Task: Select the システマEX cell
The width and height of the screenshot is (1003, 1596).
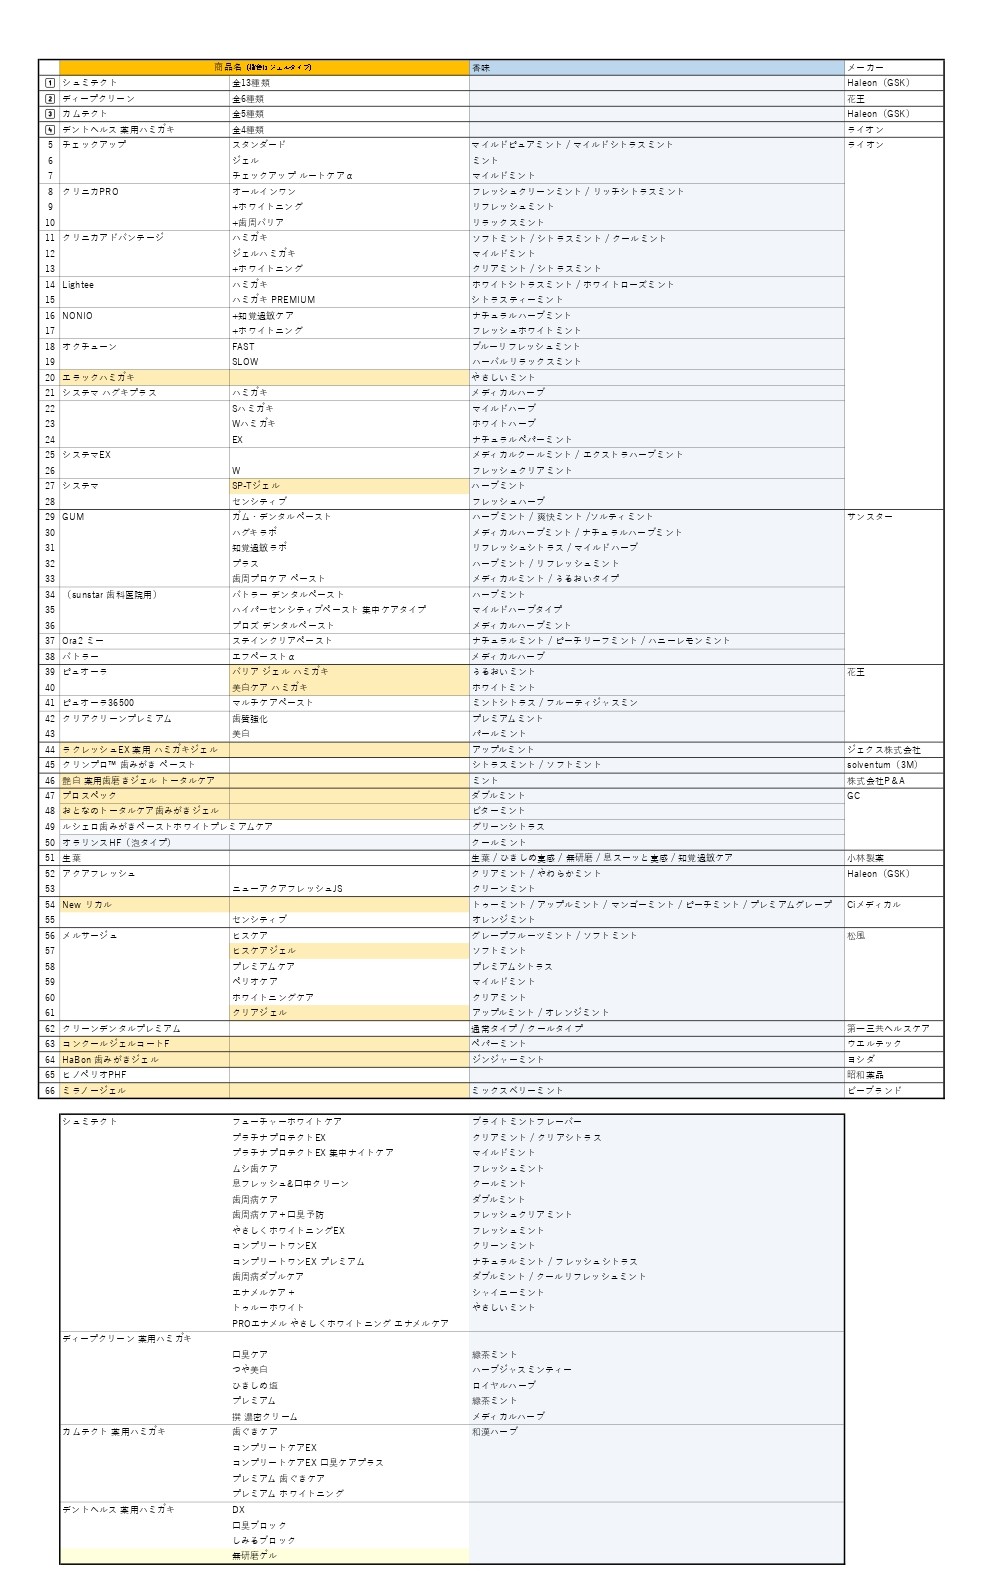Action: pos(144,455)
